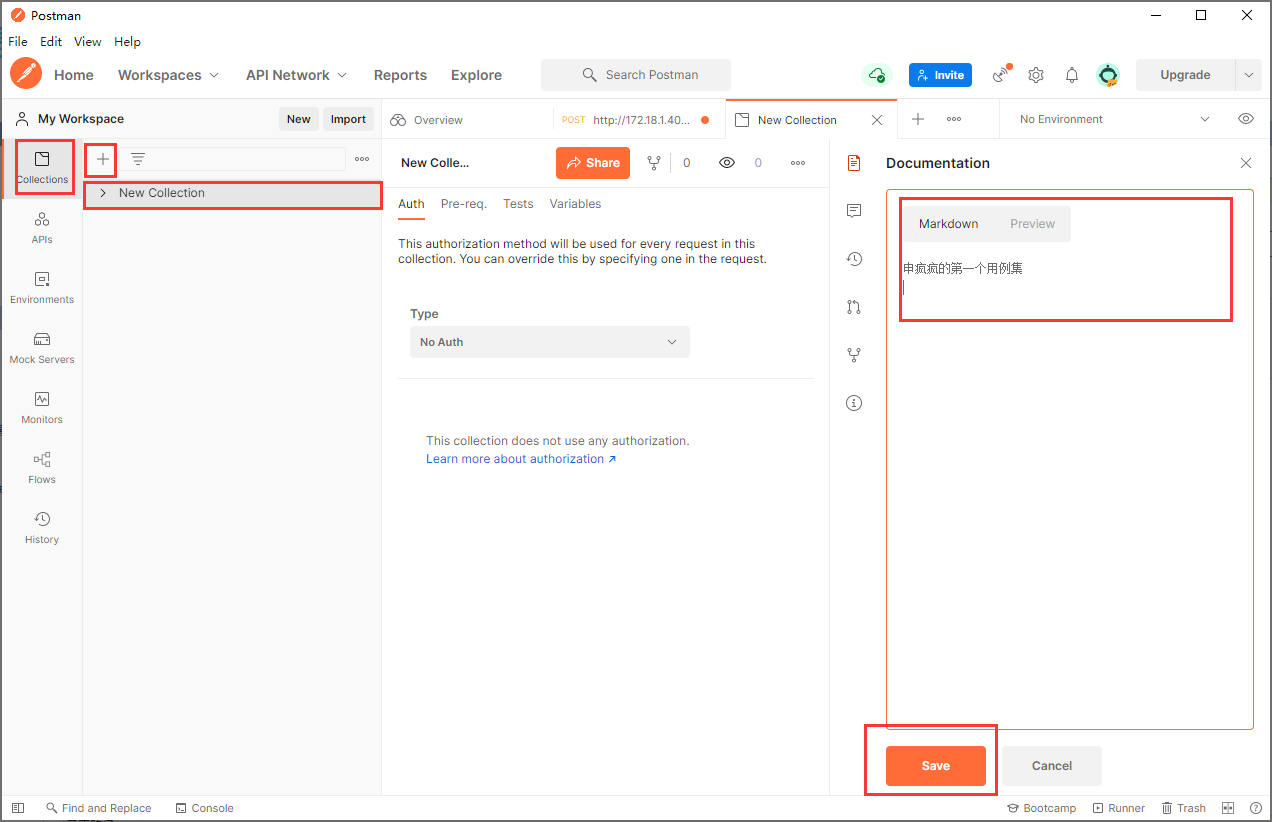Open the Changelog history pane icon
Image resolution: width=1272 pixels, height=822 pixels.
[854, 259]
